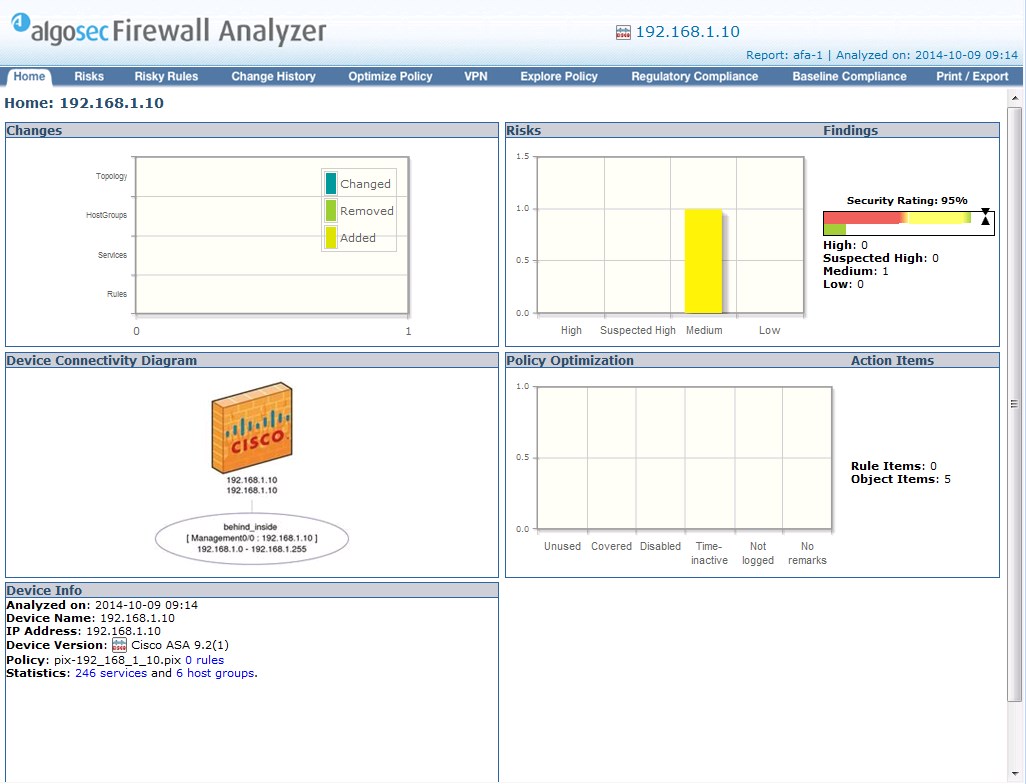
Task: Select the Baseline Compliance tab
Action: (x=849, y=76)
